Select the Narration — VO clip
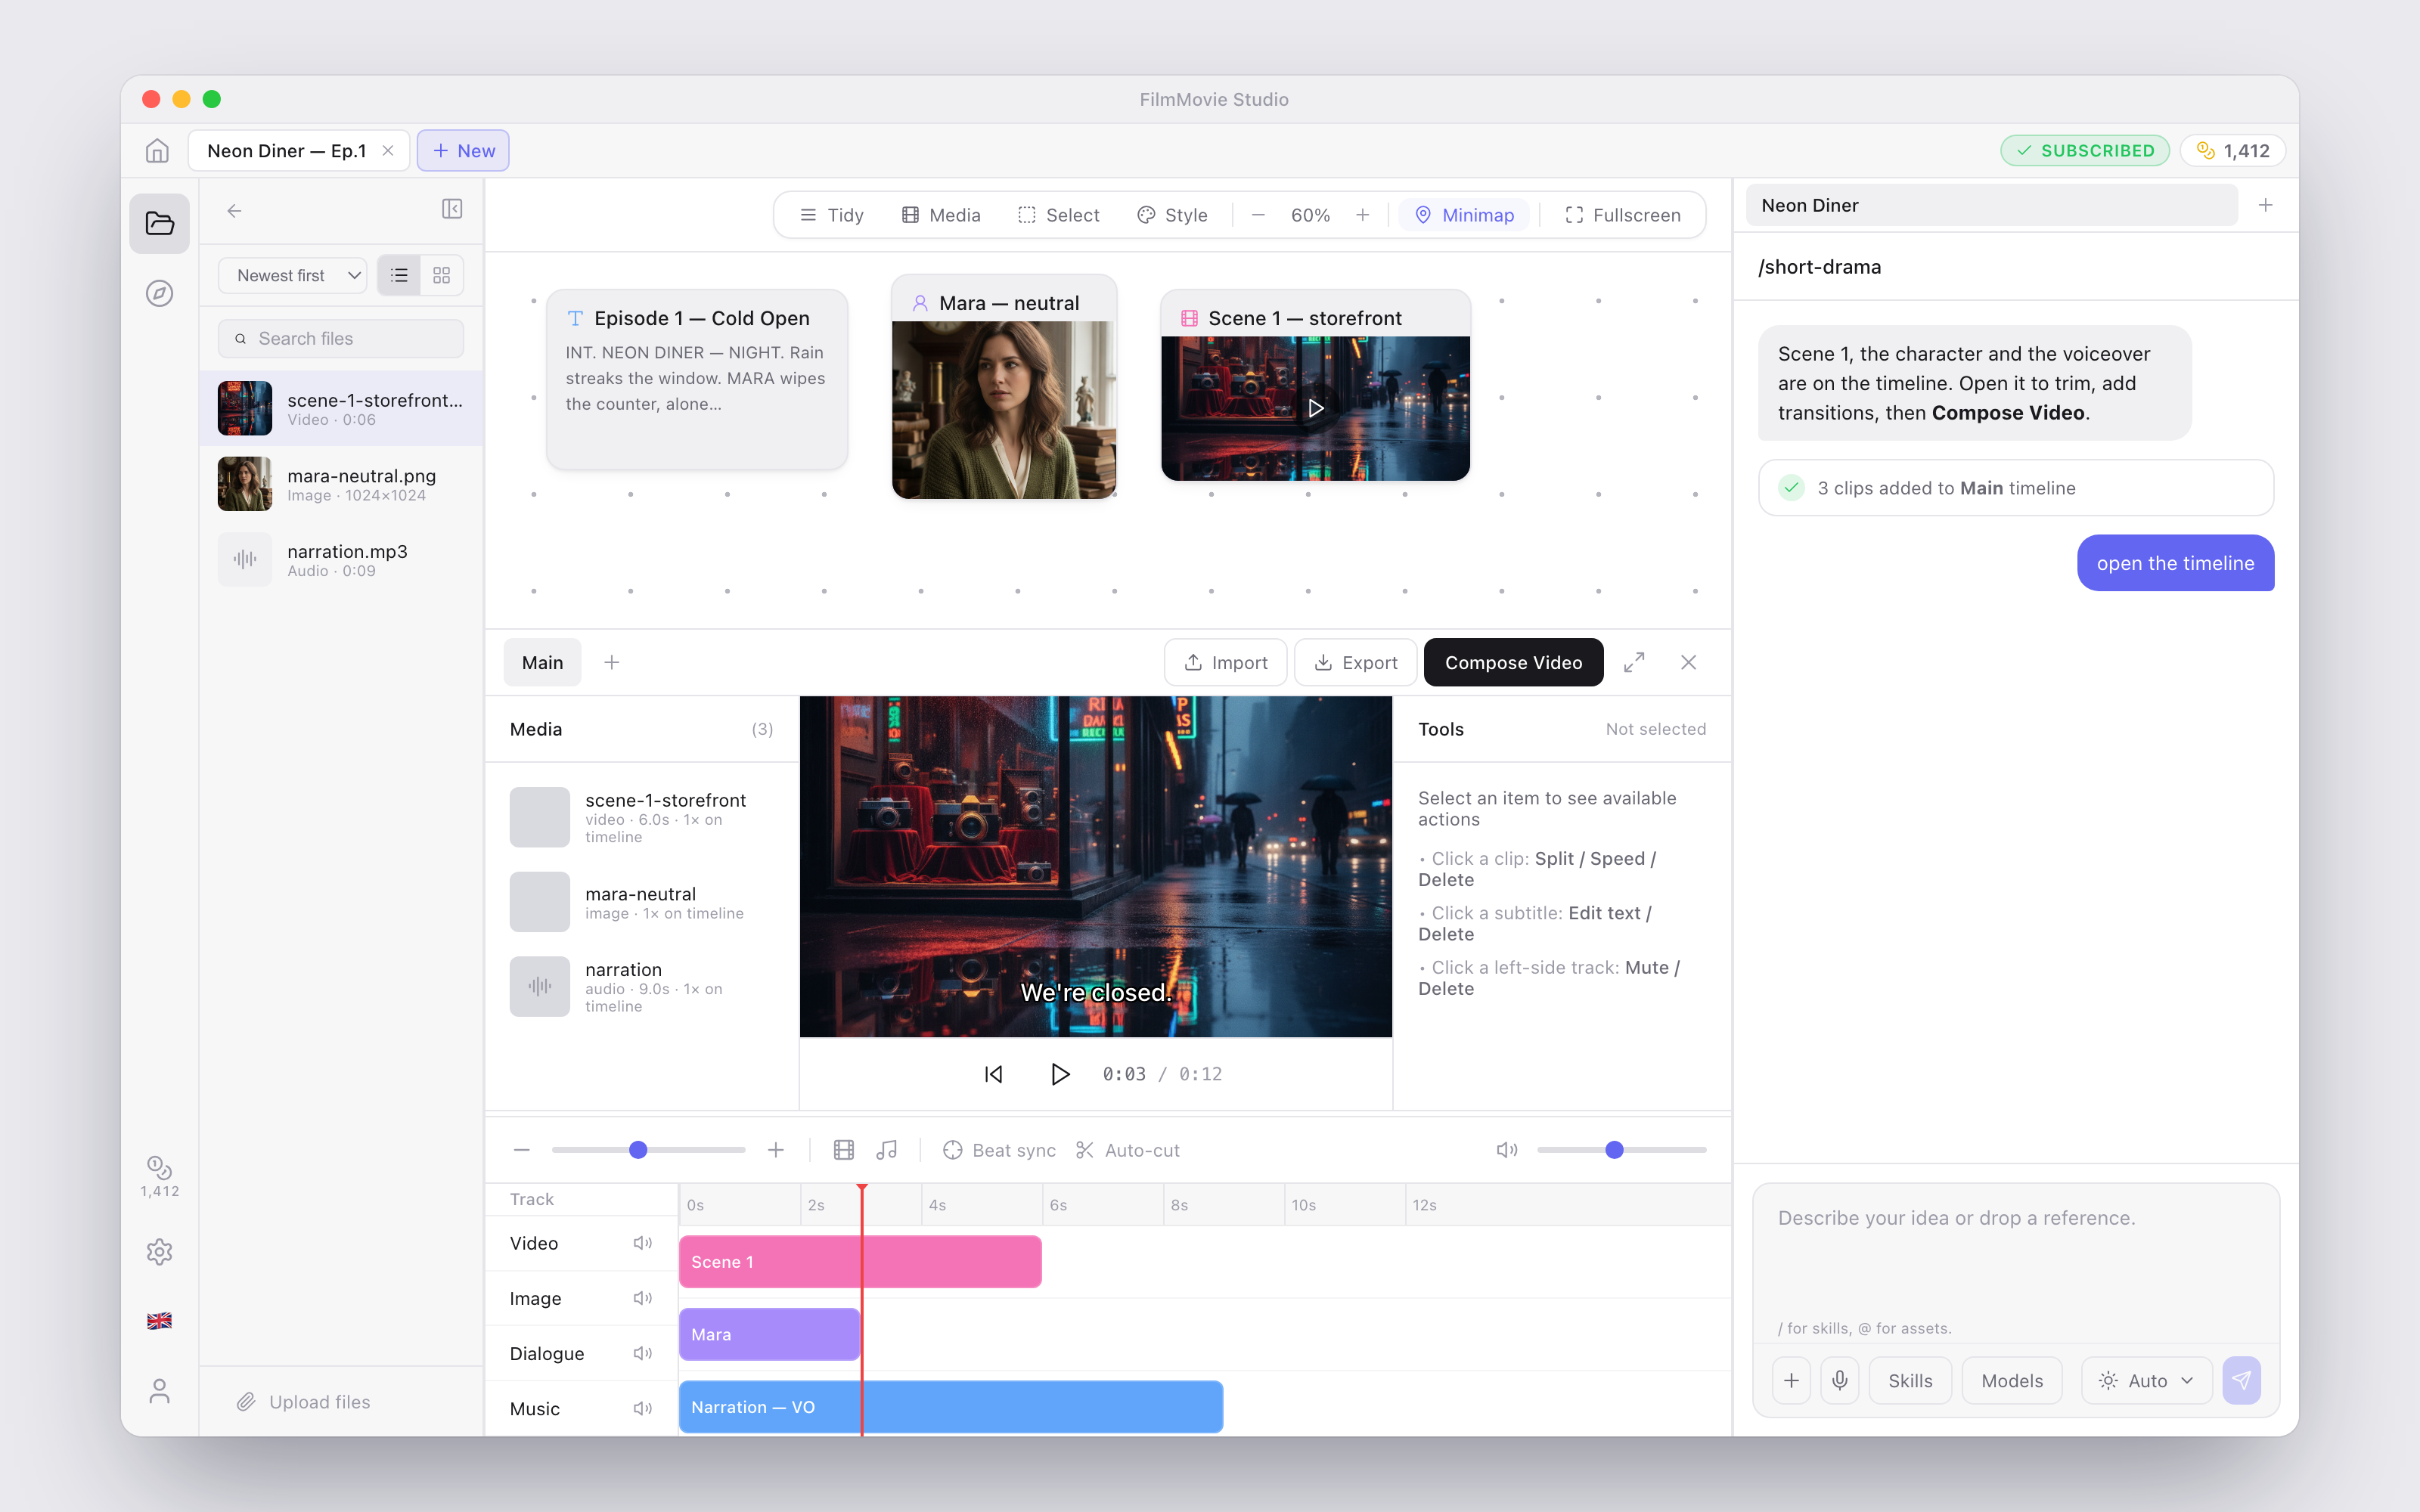Screen dimensions: 2420x1512 click(x=951, y=1407)
